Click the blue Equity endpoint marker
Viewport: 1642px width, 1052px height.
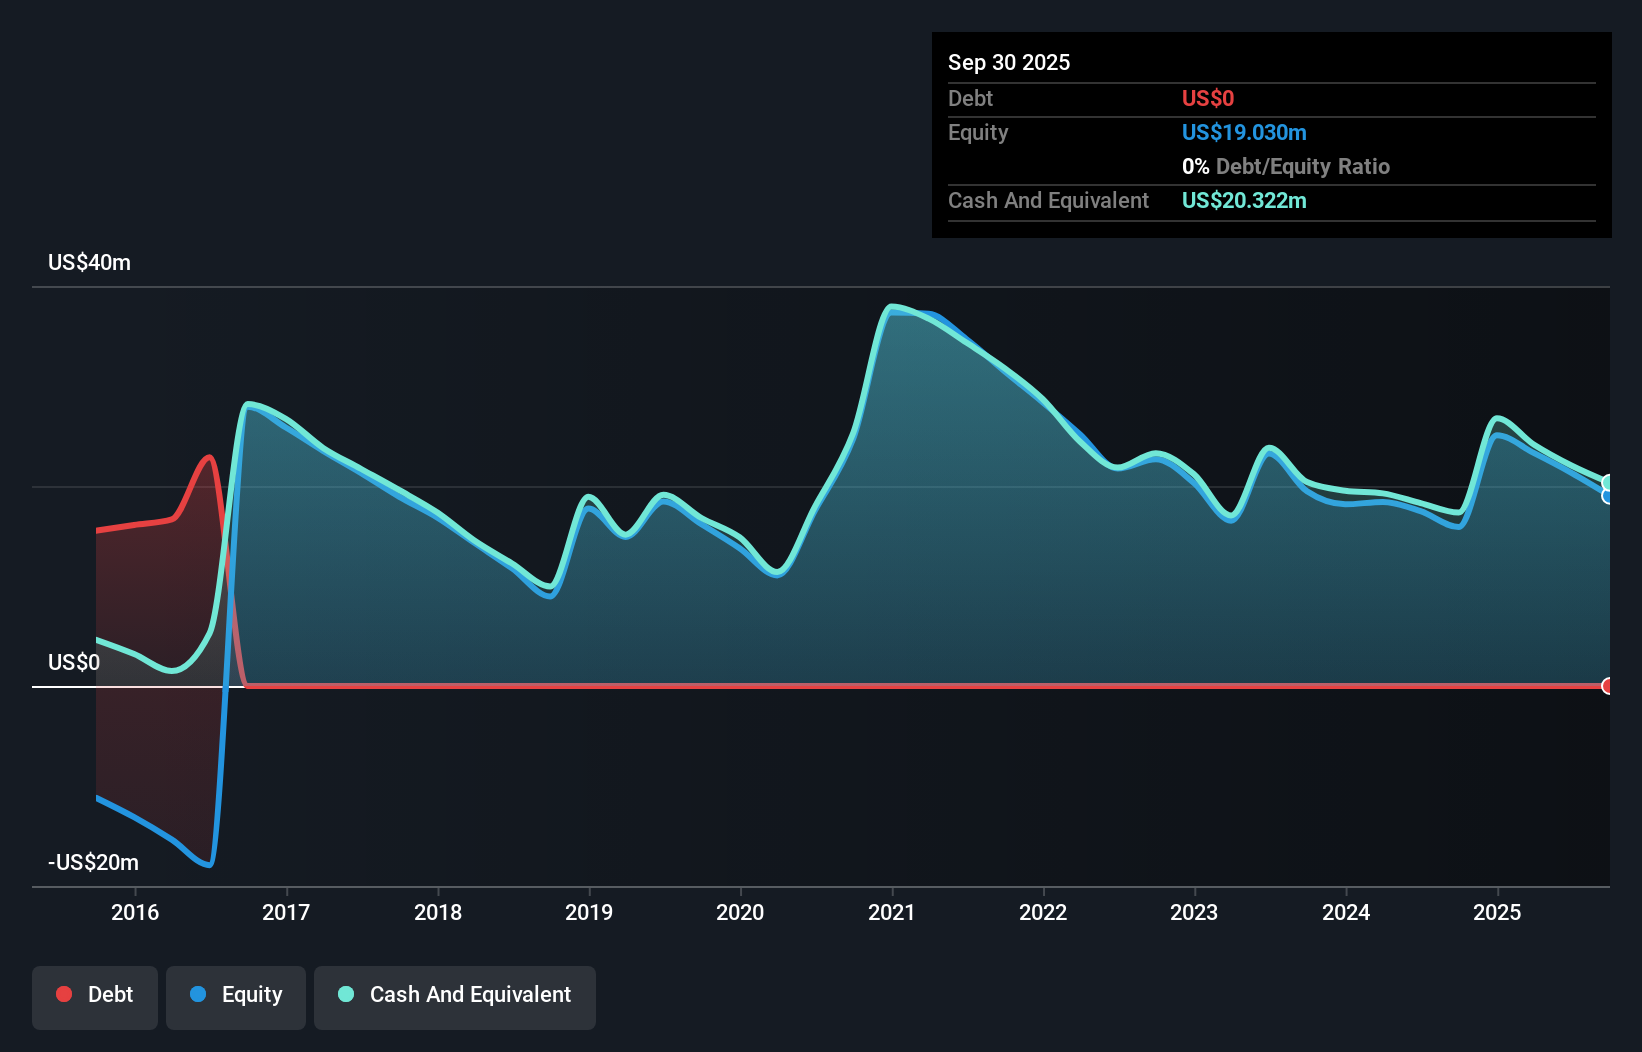point(1608,495)
